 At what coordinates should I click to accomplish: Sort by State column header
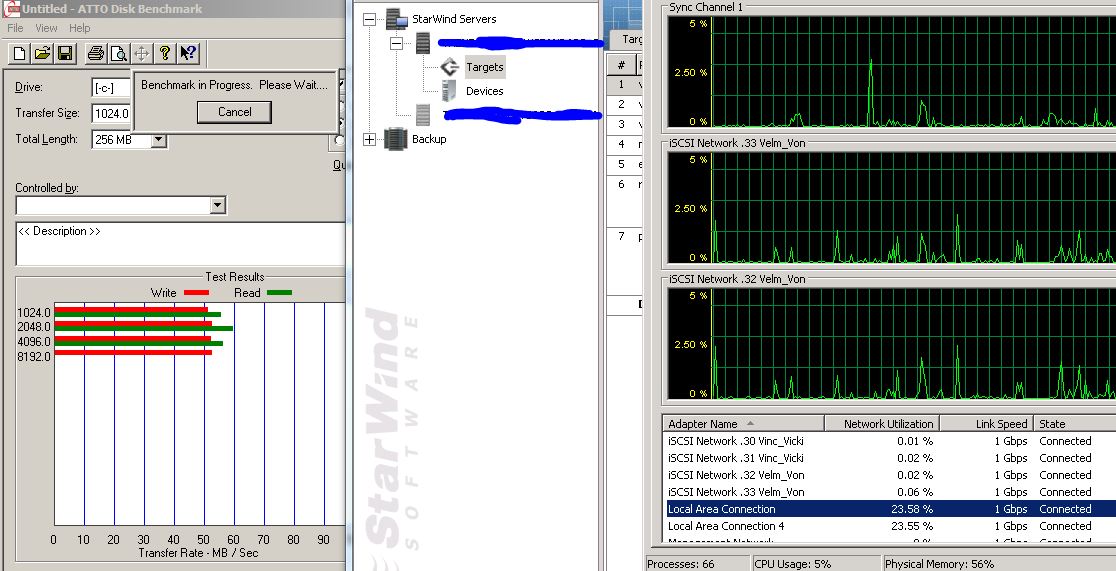(x=1075, y=424)
